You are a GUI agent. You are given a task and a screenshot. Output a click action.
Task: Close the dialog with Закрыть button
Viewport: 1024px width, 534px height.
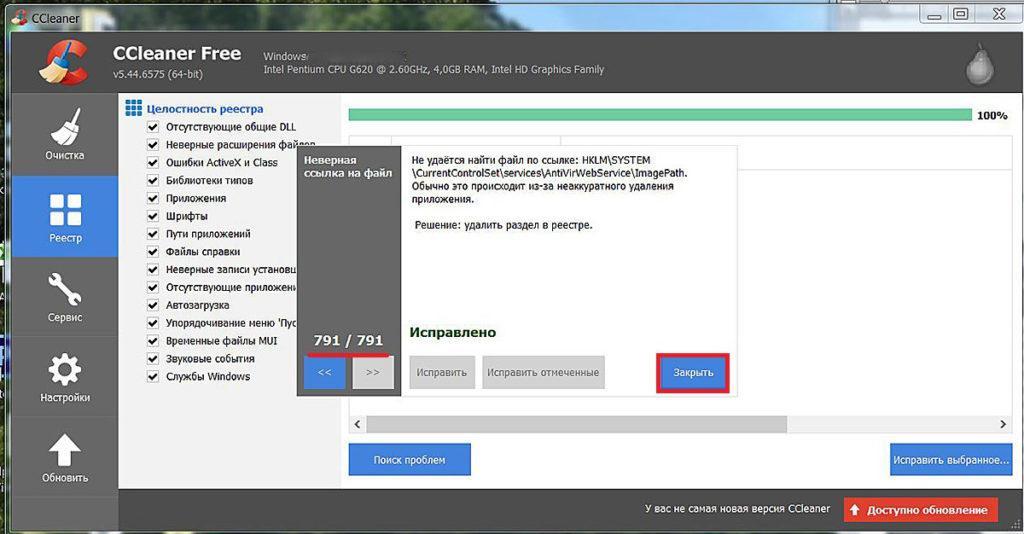coord(693,373)
